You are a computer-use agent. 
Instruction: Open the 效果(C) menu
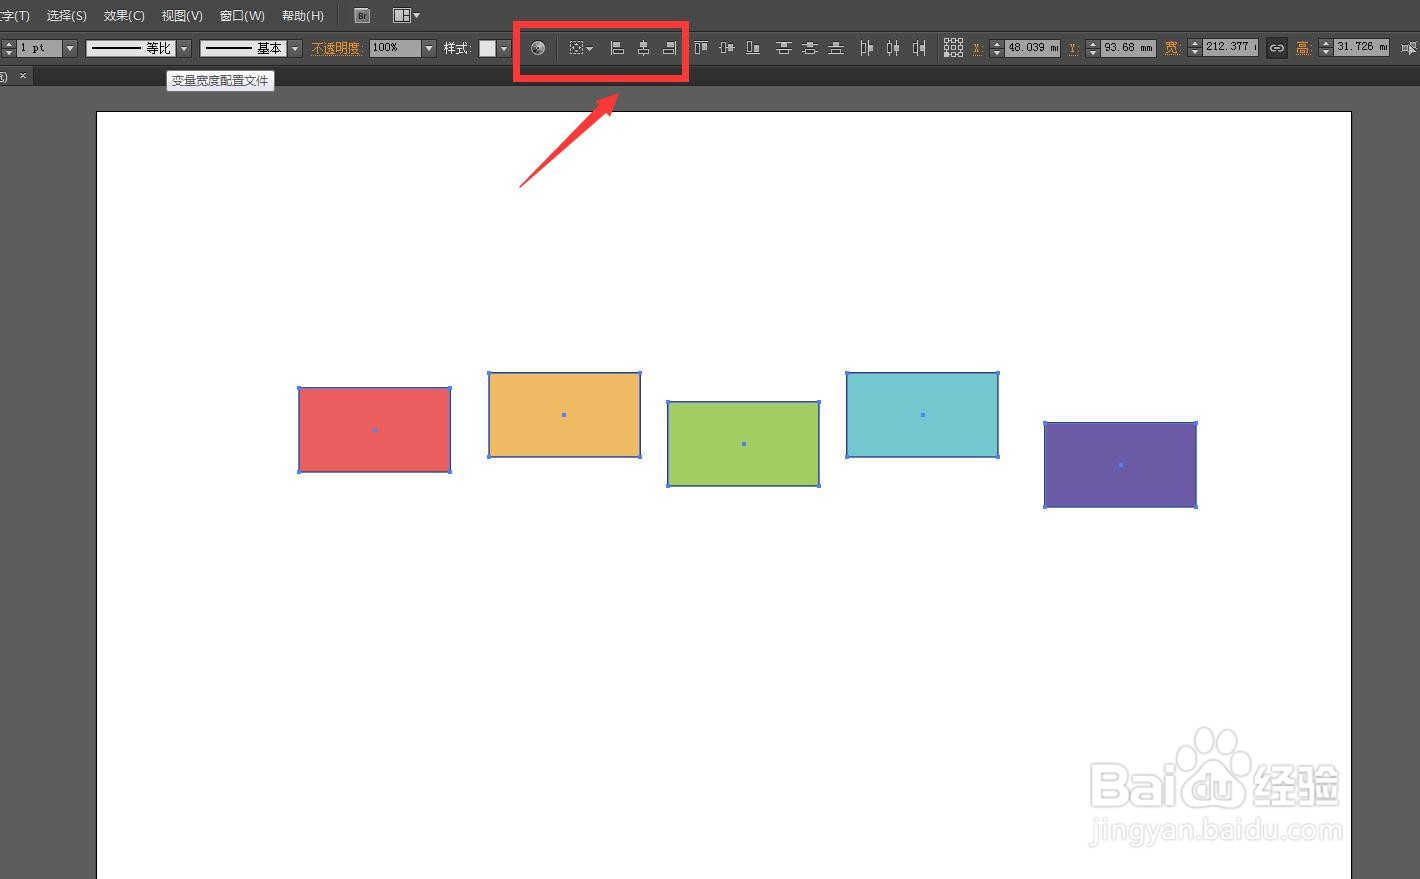(124, 15)
